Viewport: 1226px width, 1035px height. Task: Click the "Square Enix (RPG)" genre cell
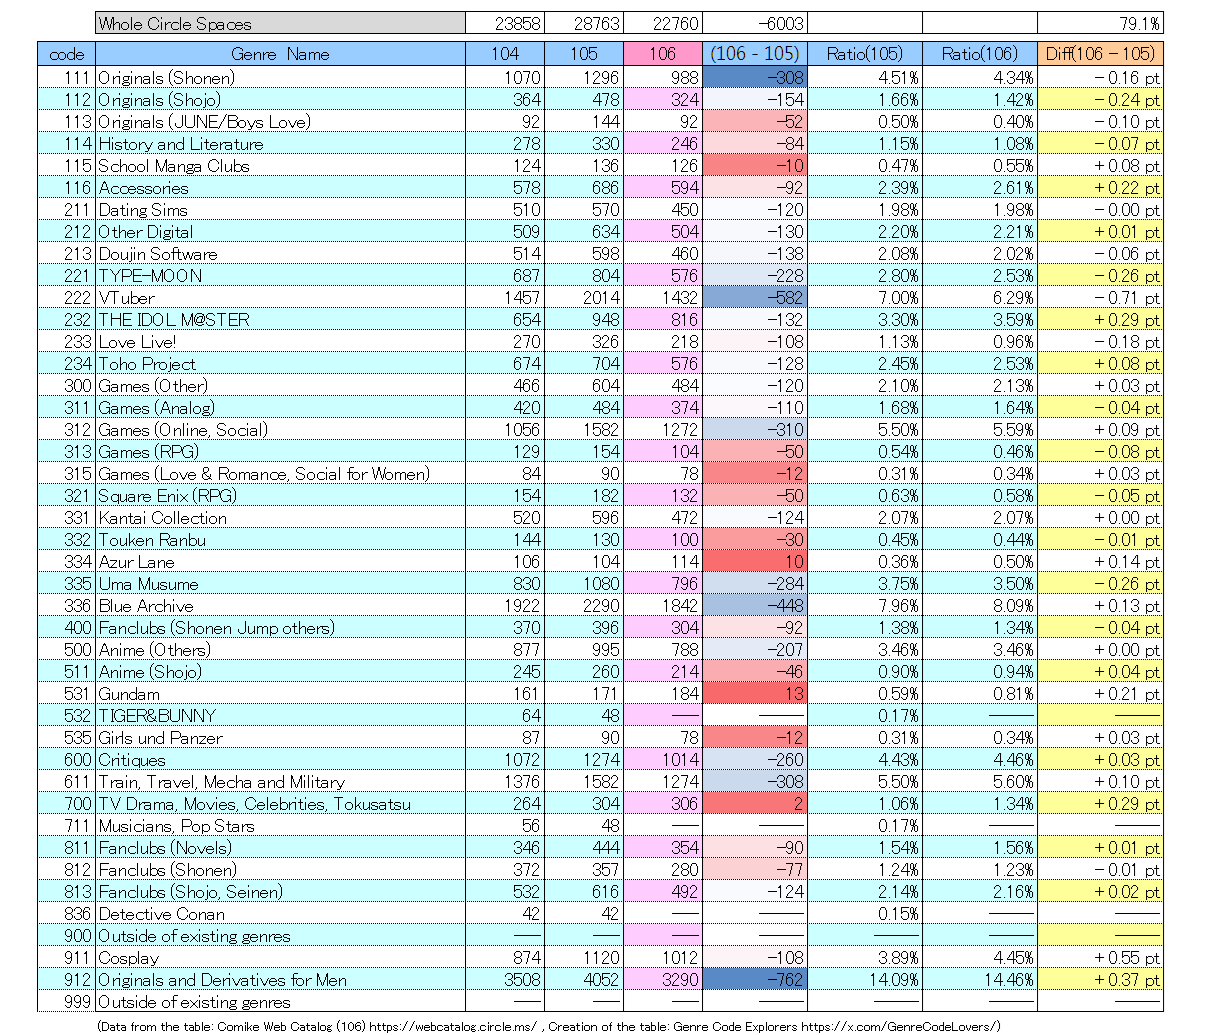[x=280, y=496]
